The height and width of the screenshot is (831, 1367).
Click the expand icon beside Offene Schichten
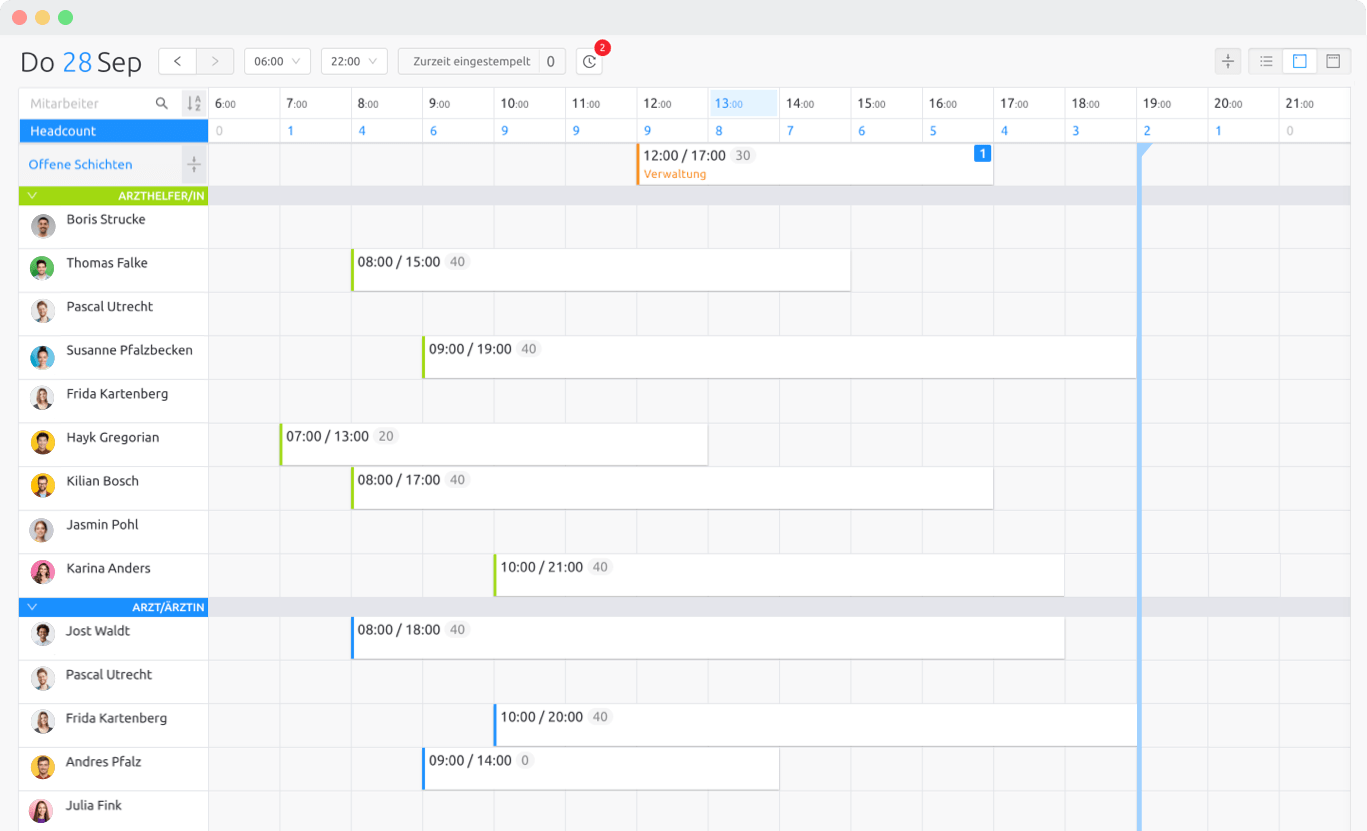tap(194, 165)
